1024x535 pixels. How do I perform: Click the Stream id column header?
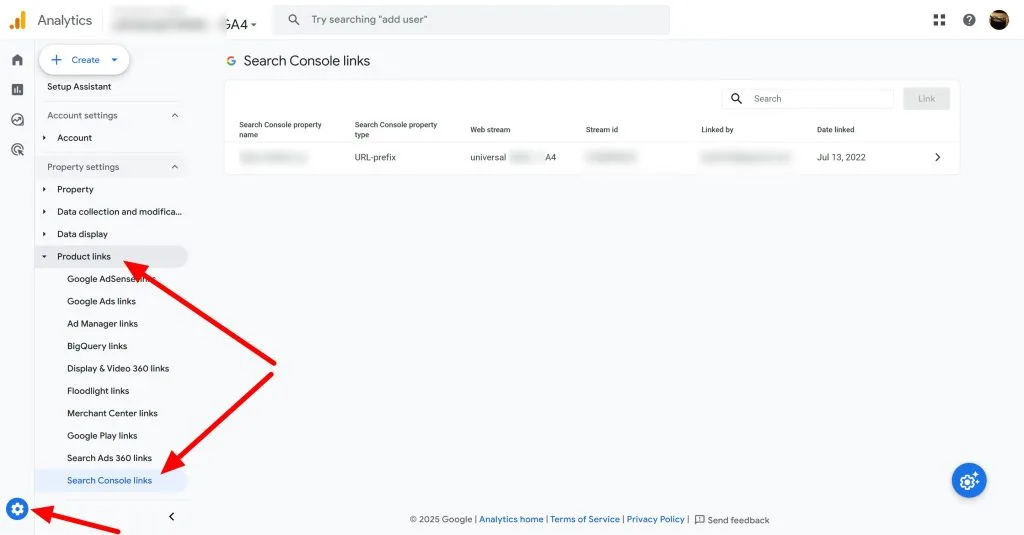tap(601, 129)
